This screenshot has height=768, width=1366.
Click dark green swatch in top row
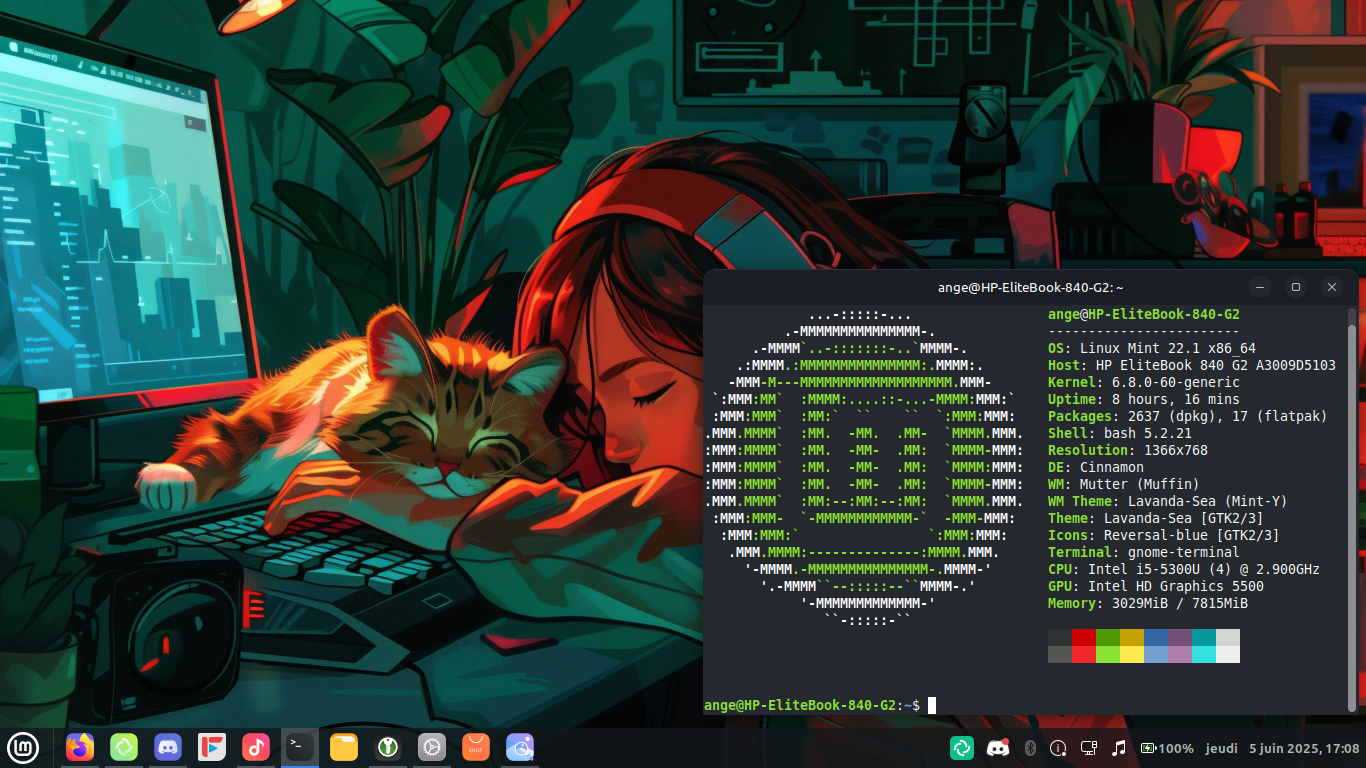pos(1108,637)
